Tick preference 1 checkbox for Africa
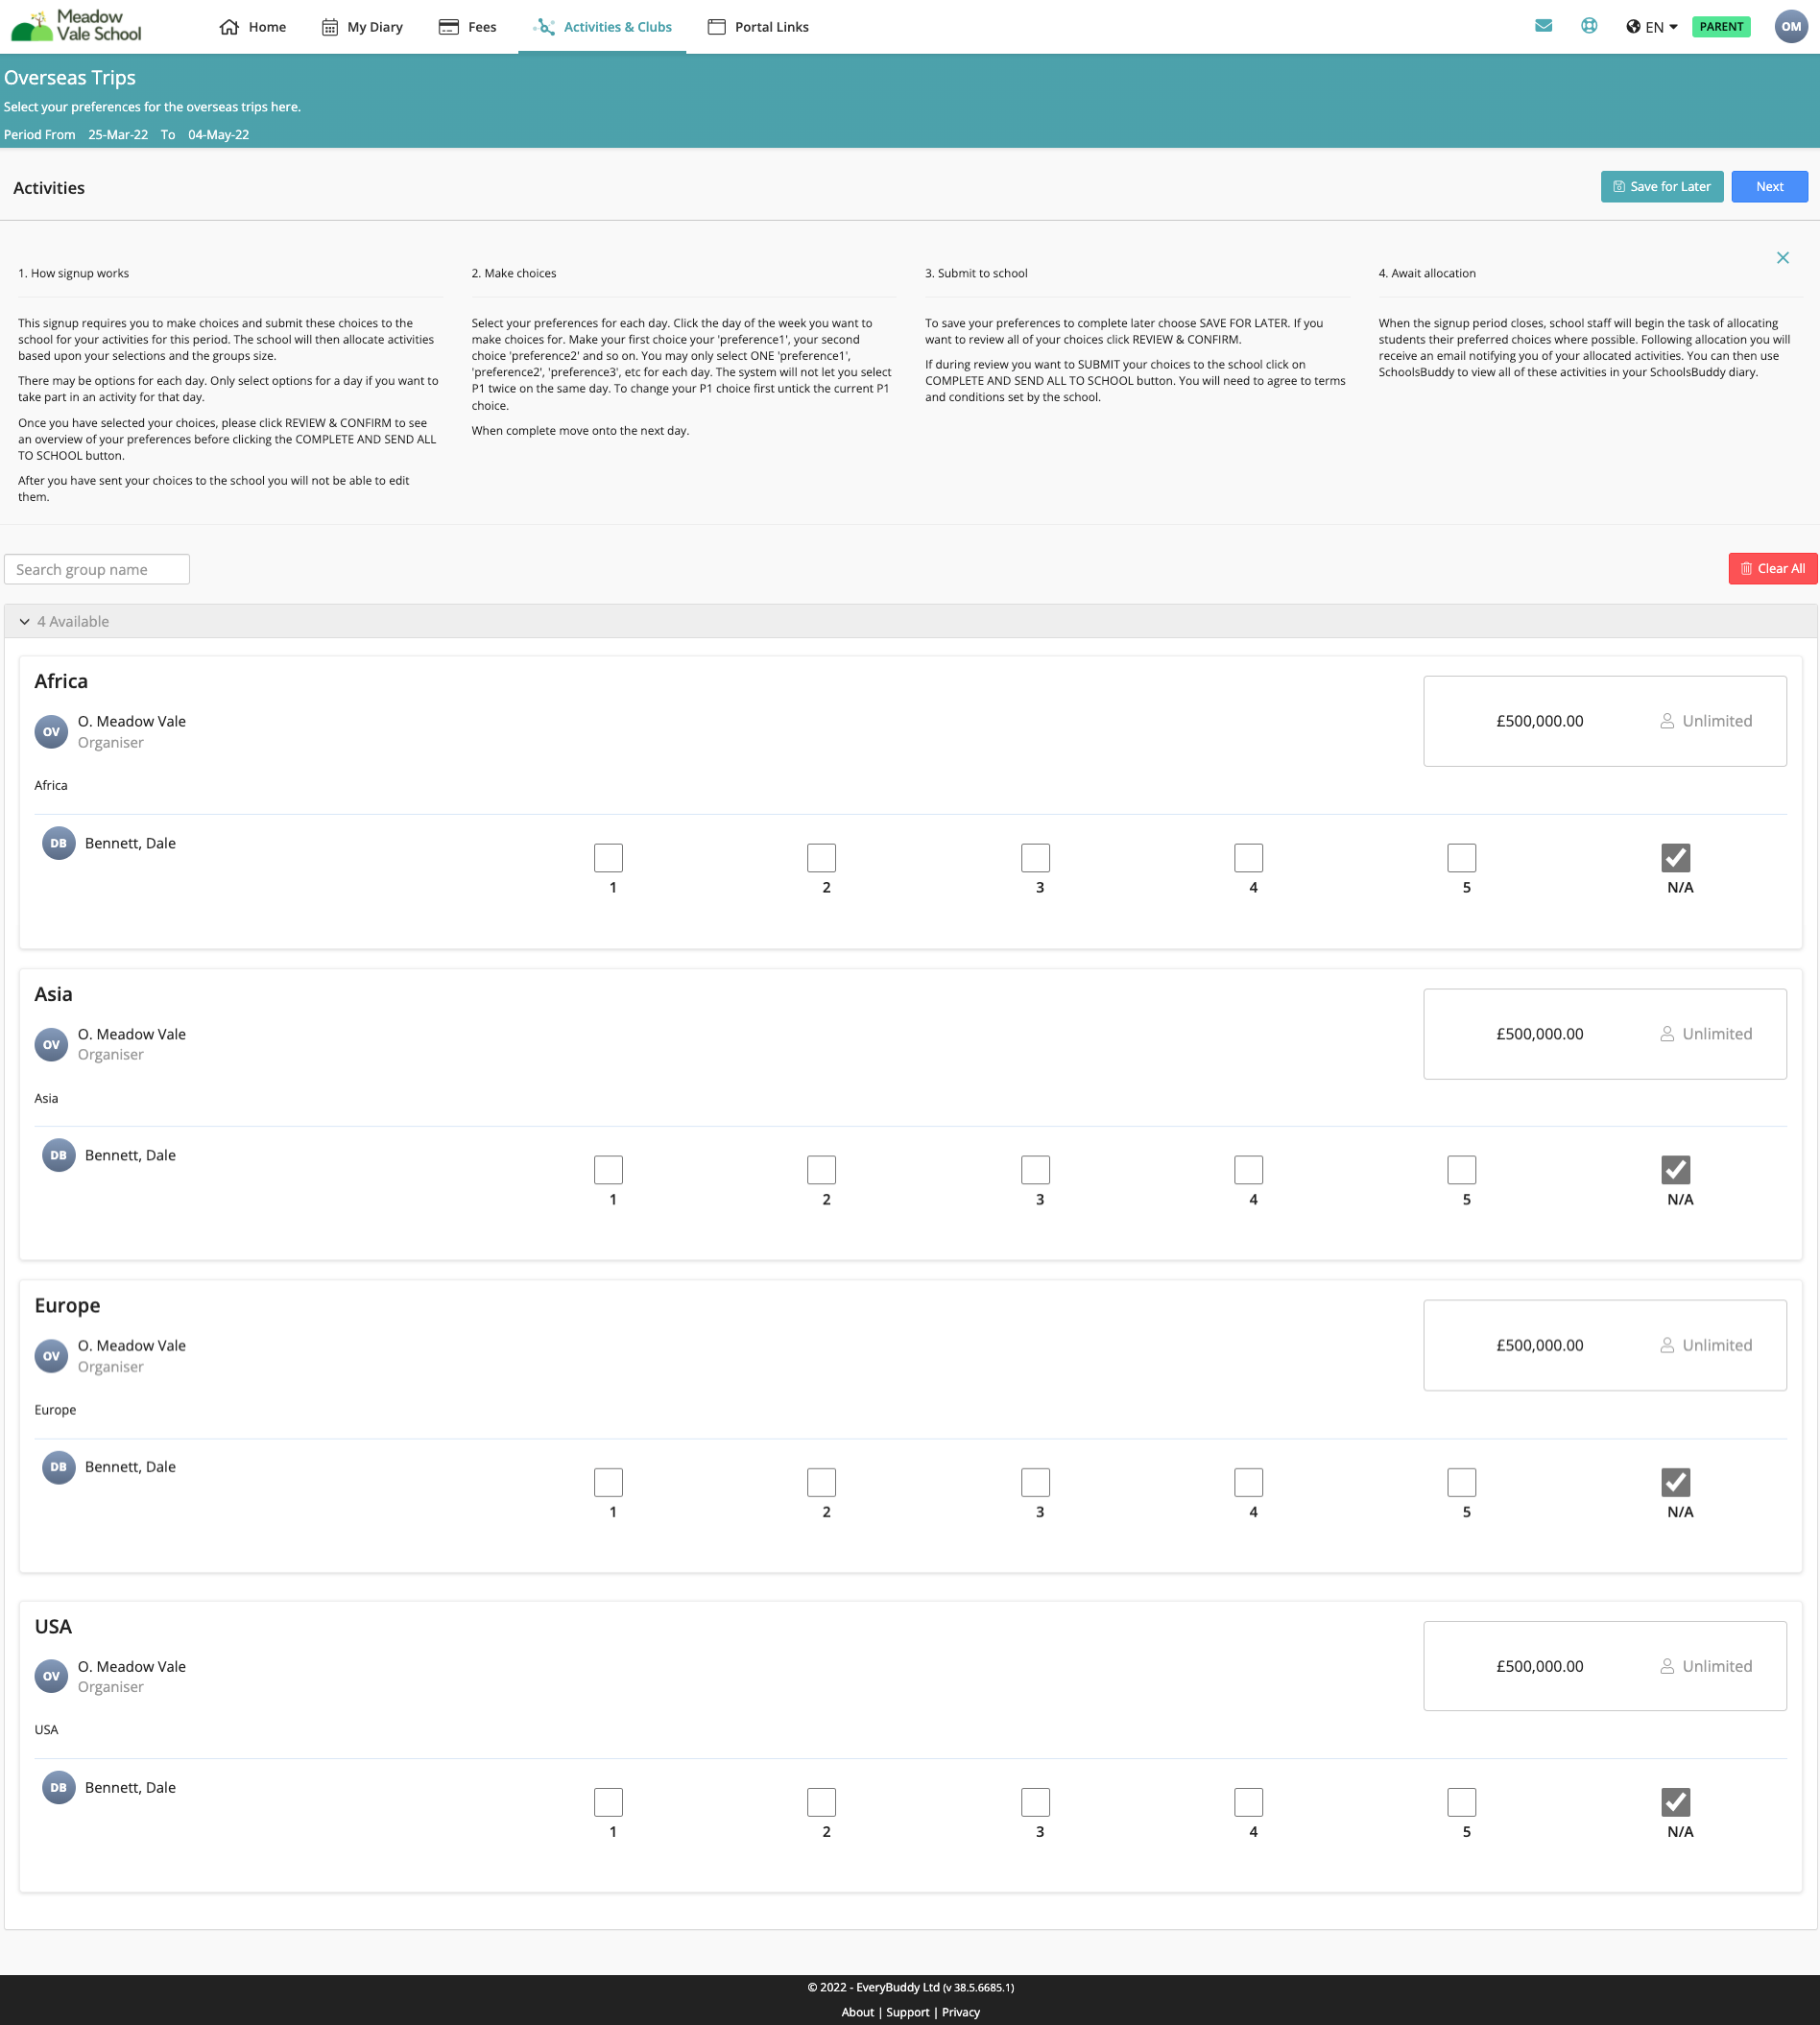 point(608,858)
